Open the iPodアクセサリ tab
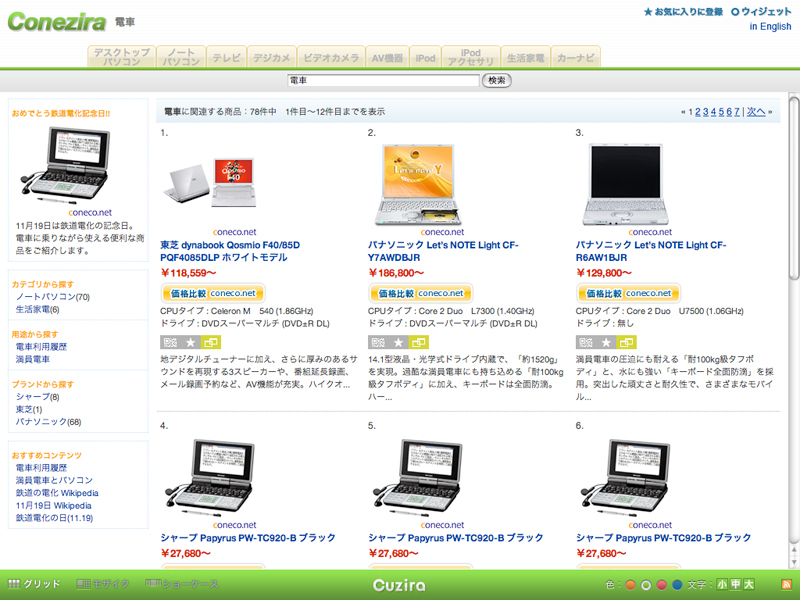800x600 pixels. (470, 57)
